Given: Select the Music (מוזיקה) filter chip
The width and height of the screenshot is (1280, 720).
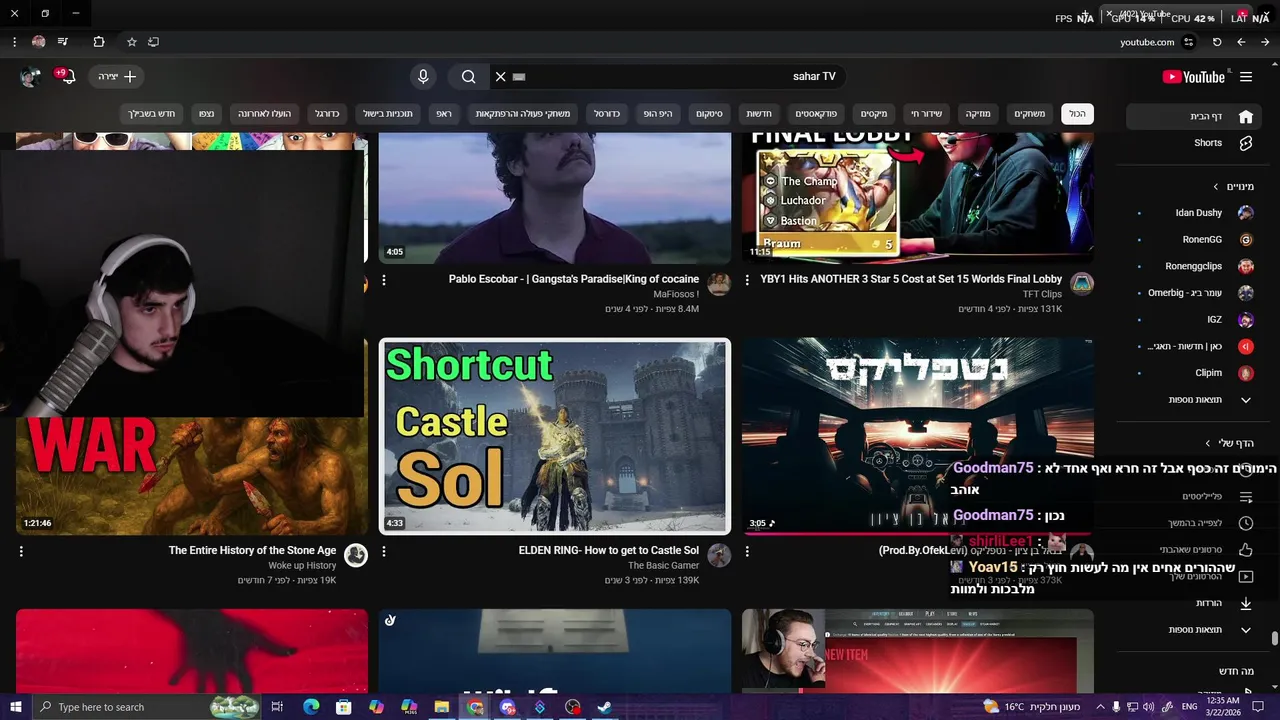Looking at the screenshot, I should 978,114.
